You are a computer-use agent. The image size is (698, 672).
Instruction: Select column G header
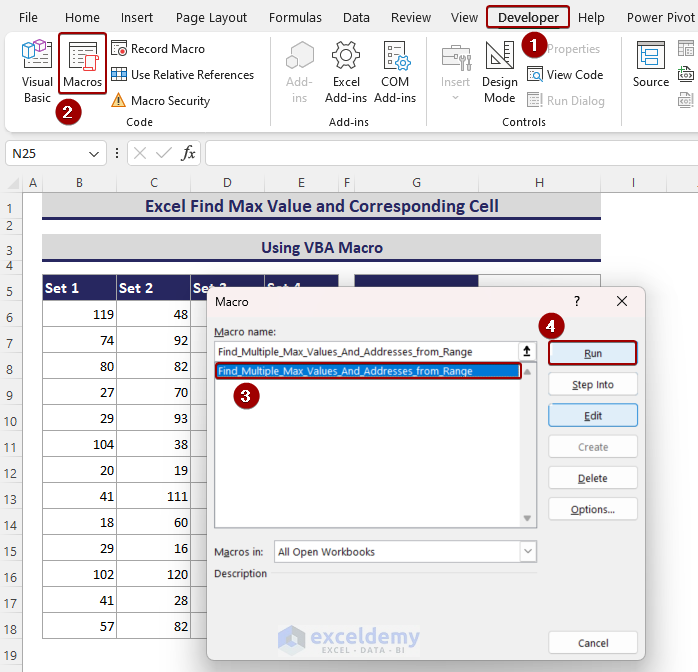(416, 182)
